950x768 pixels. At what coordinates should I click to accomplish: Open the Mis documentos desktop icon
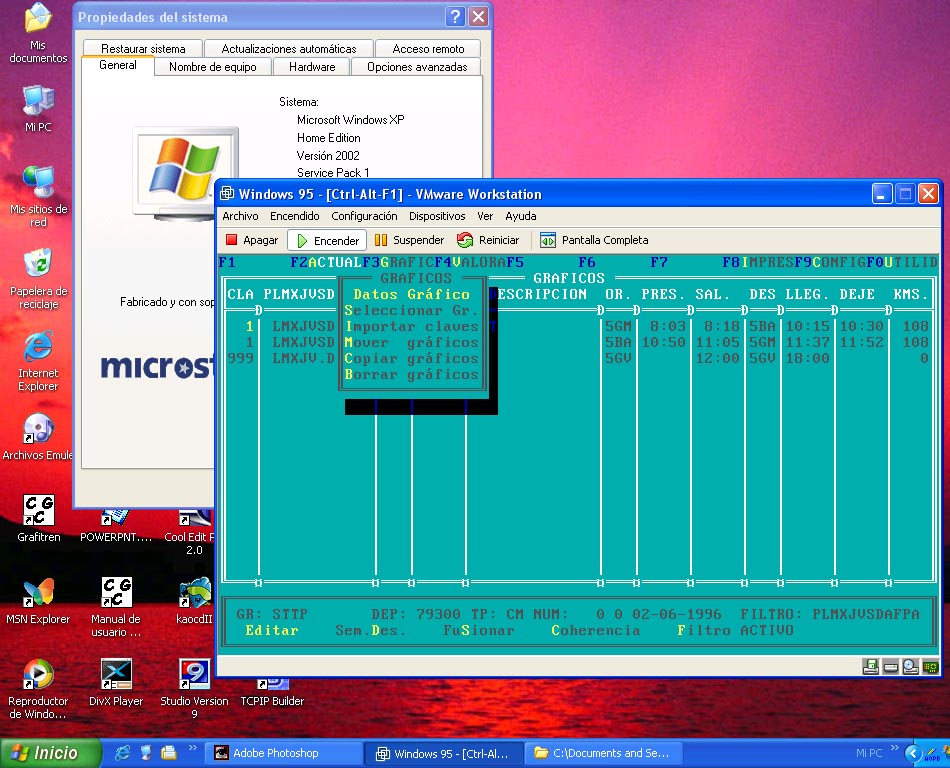pyautogui.click(x=38, y=33)
